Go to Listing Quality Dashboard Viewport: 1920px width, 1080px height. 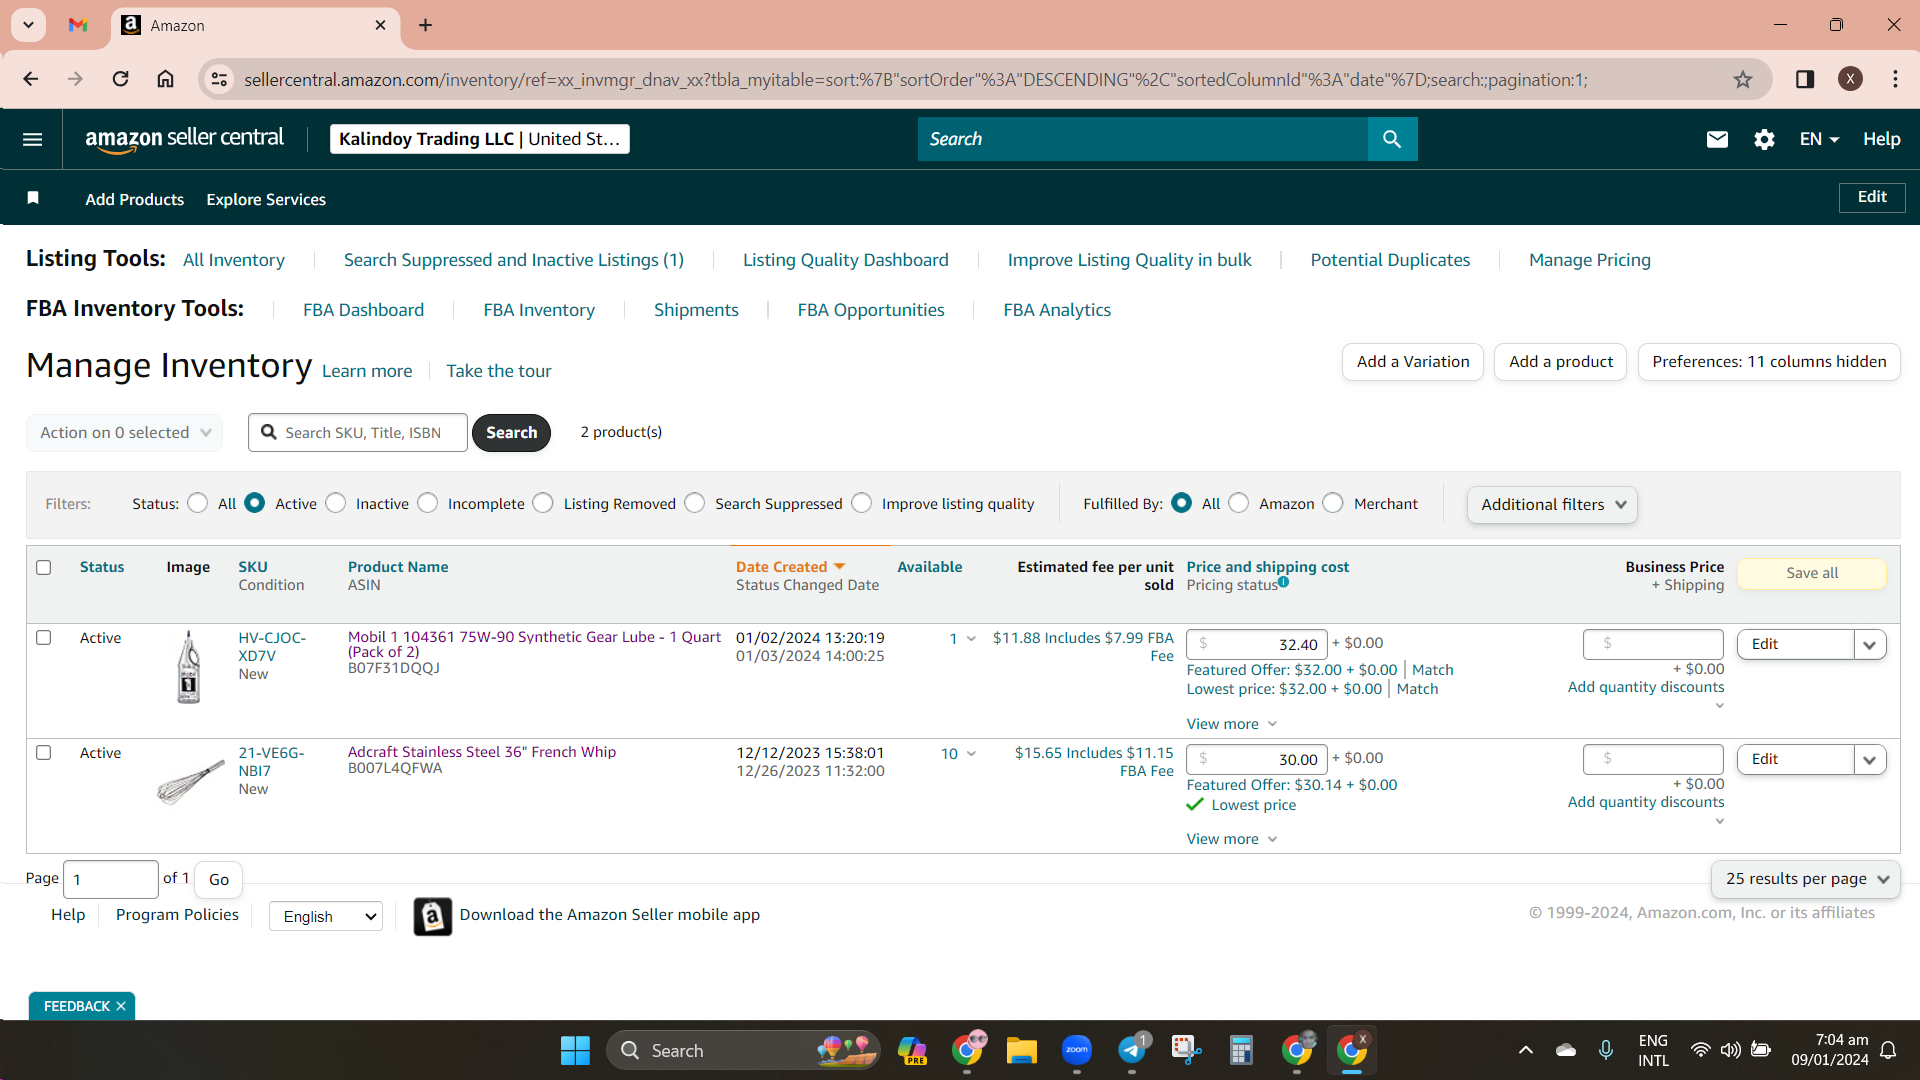point(846,260)
